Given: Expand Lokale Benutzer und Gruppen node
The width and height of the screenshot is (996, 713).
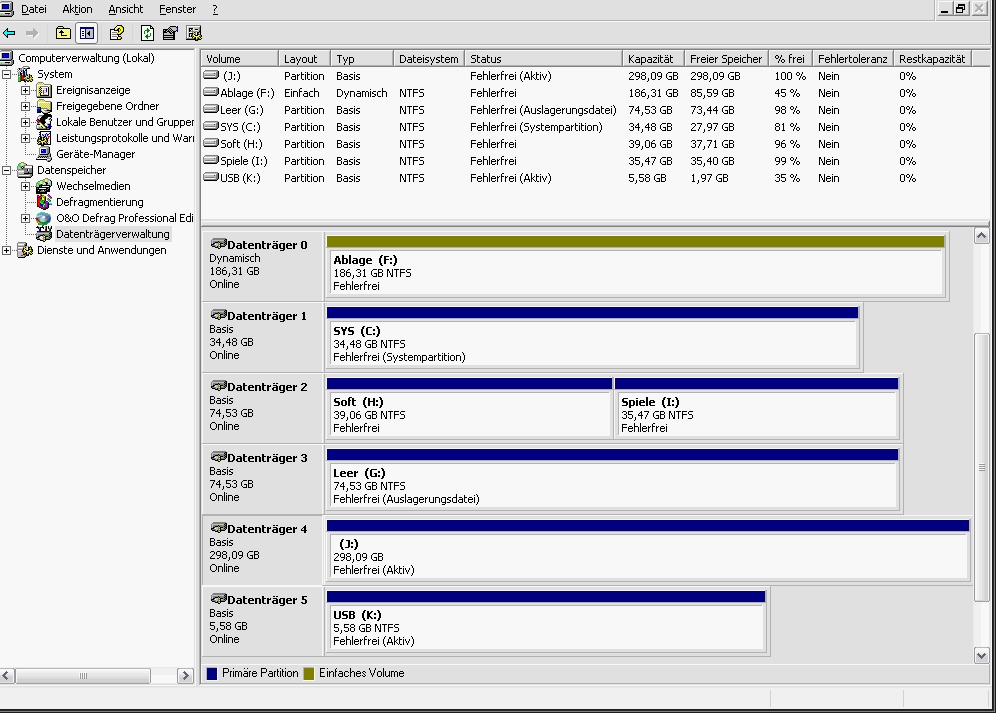Looking at the screenshot, I should pos(25,122).
